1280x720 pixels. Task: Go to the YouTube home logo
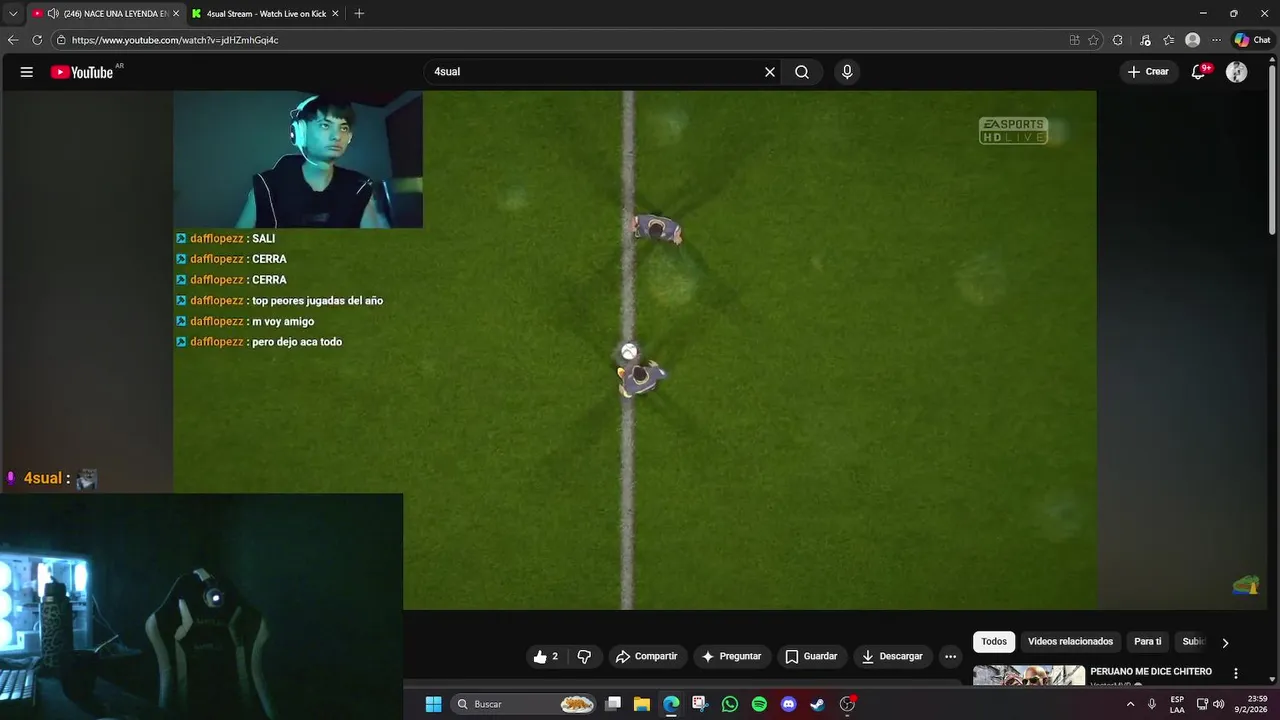pyautogui.click(x=82, y=72)
